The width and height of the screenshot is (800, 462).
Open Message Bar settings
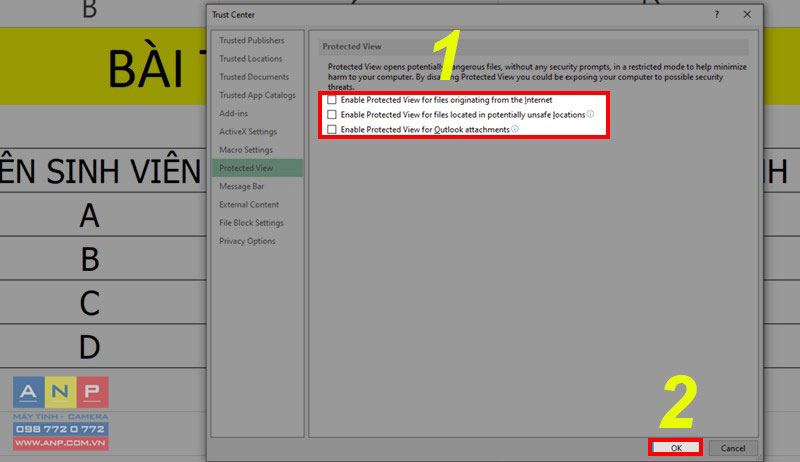[x=258, y=187]
